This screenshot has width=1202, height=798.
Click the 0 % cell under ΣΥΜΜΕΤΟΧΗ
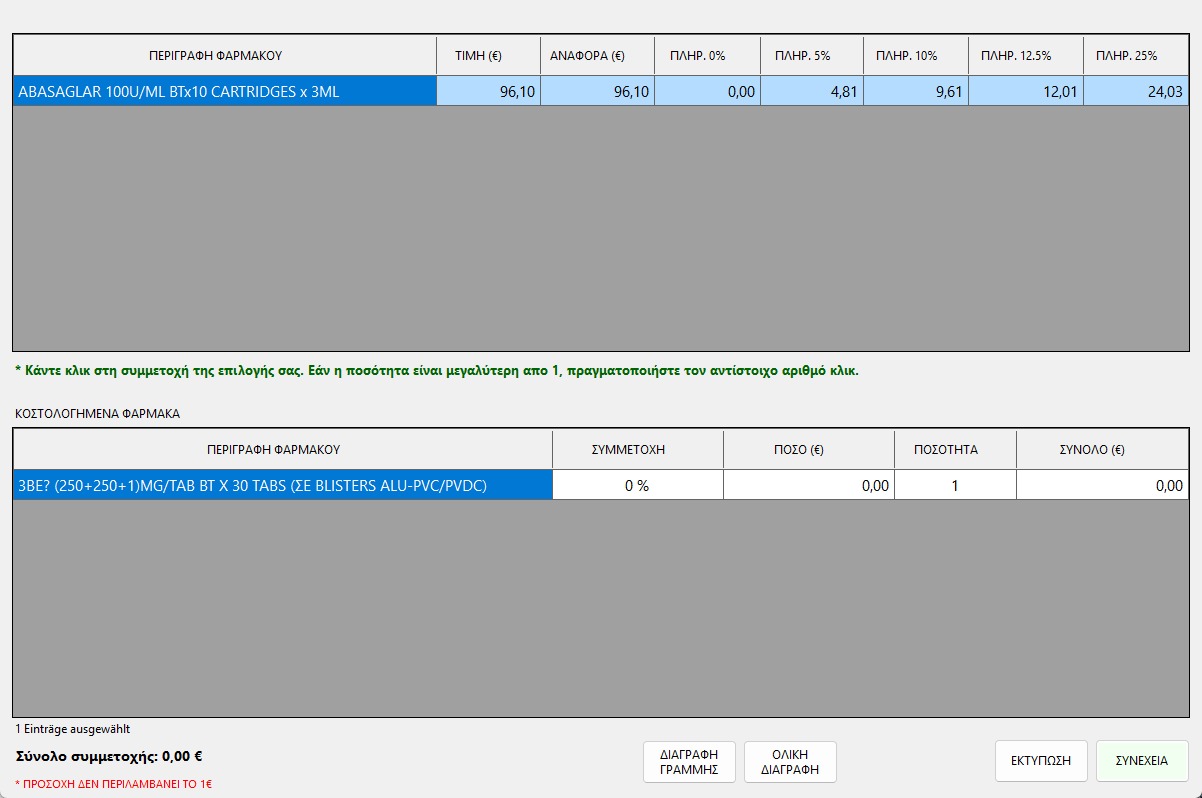coord(638,485)
